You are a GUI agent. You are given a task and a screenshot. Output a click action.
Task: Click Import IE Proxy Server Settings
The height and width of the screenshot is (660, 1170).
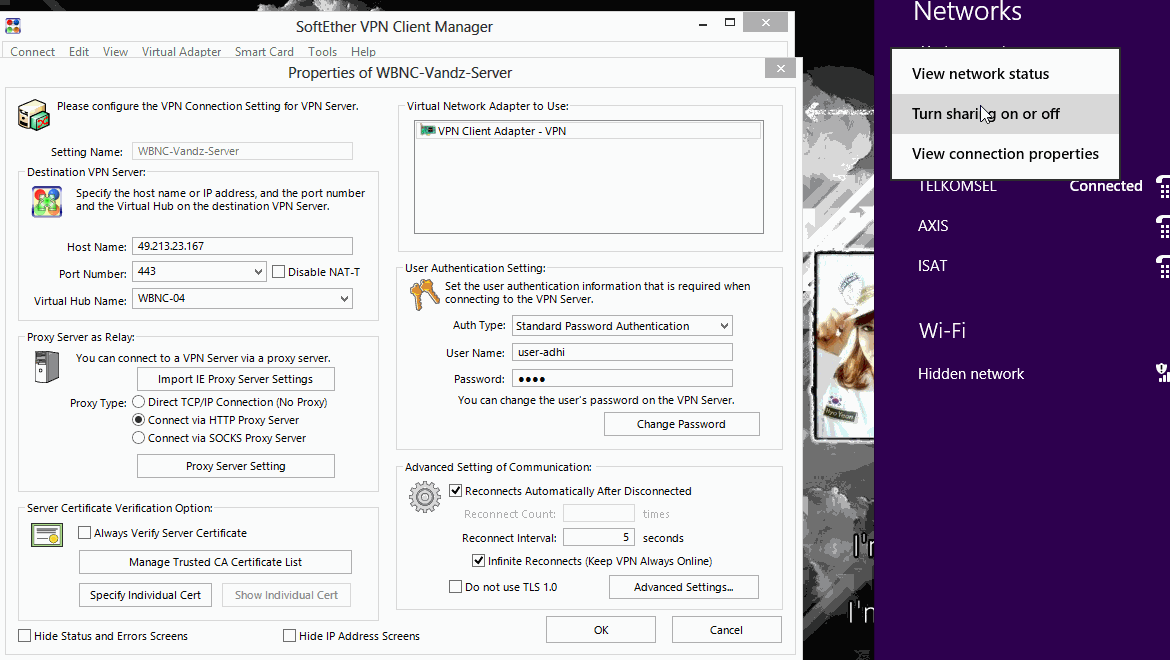click(x=236, y=379)
